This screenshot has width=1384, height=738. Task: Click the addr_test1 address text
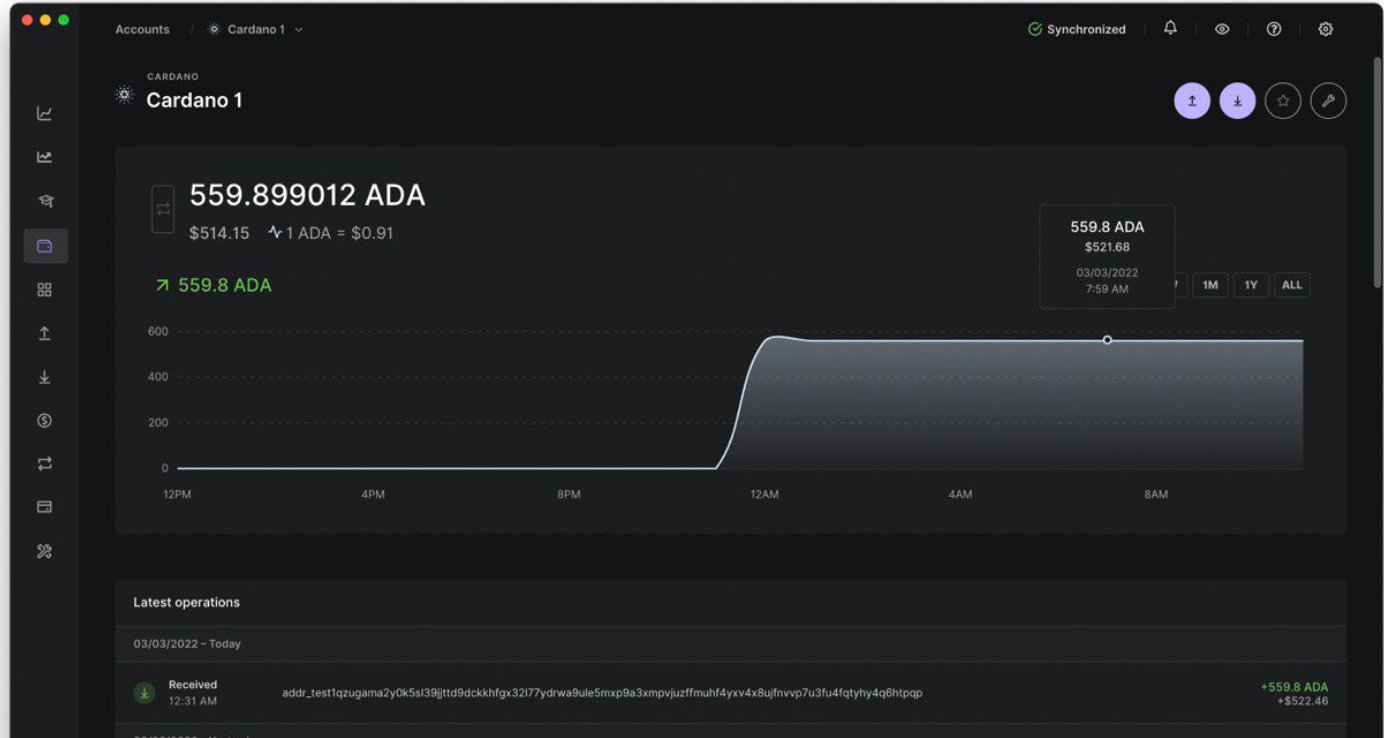coord(602,692)
